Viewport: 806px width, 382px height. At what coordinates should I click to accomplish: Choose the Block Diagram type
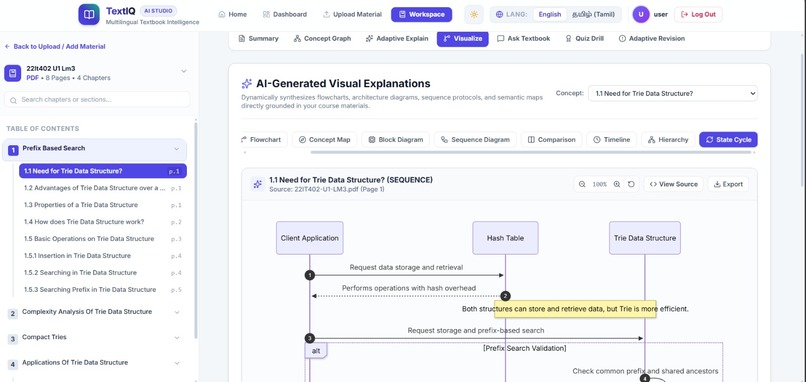(x=396, y=140)
